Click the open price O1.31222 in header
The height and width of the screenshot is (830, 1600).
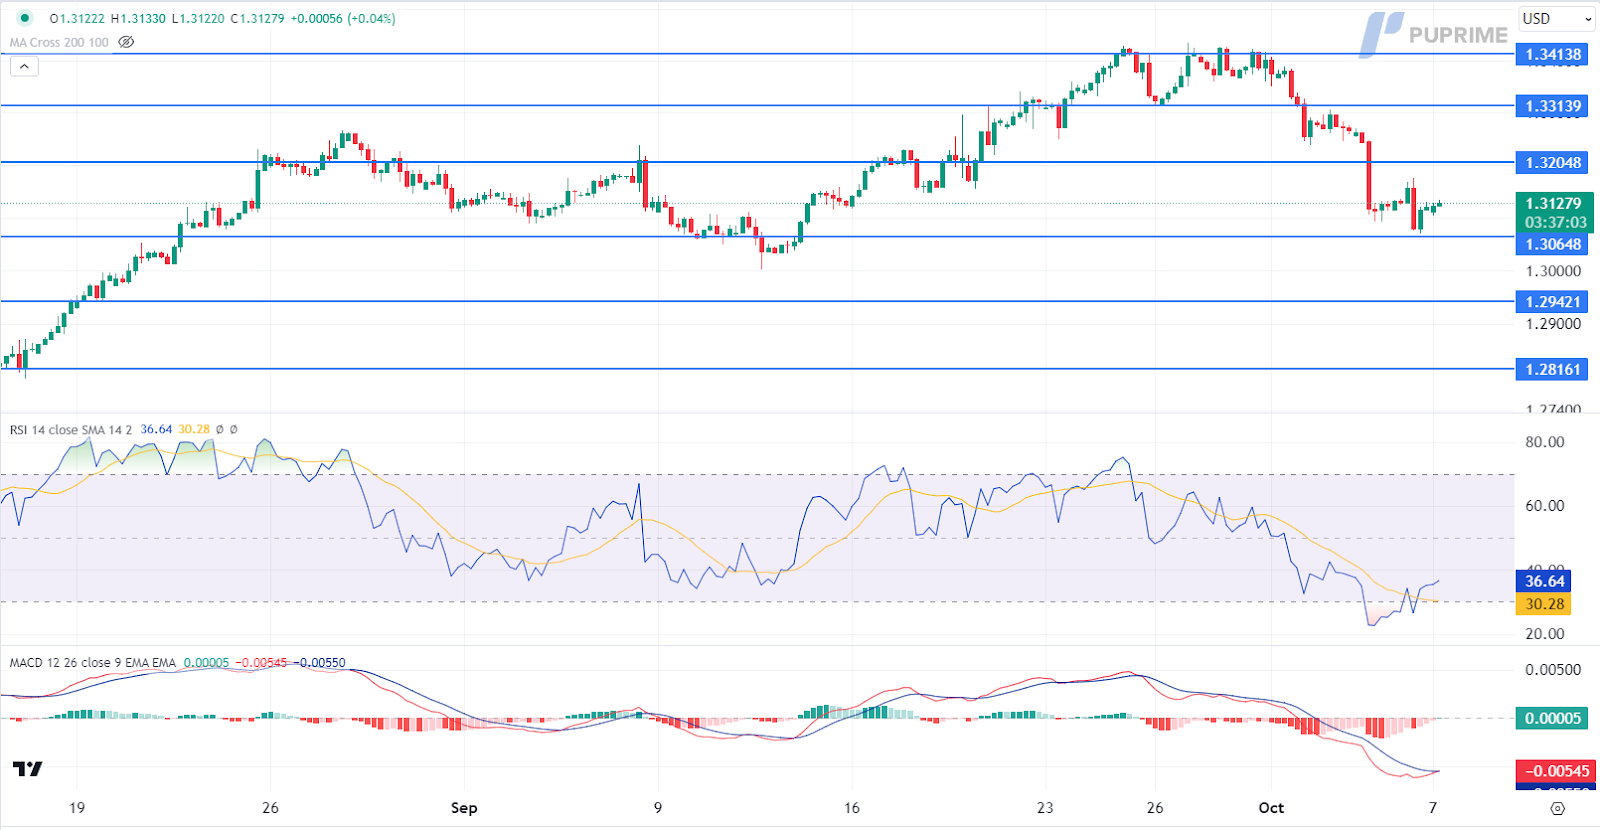click(x=77, y=19)
